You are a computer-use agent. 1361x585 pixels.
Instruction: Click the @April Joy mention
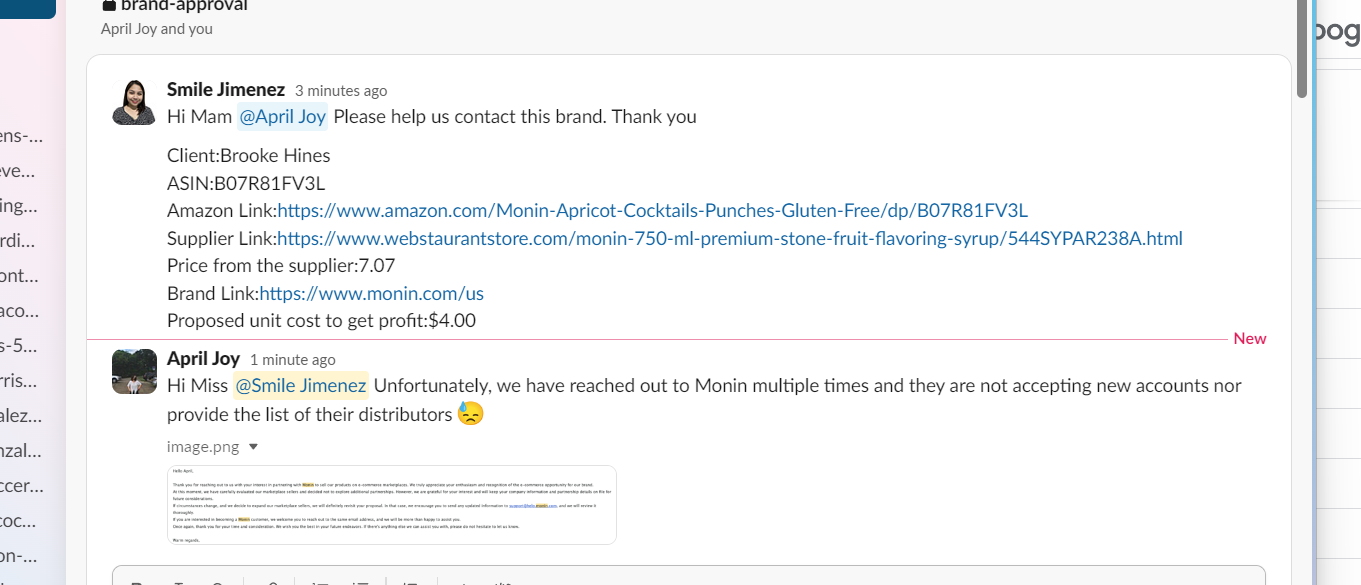(282, 117)
